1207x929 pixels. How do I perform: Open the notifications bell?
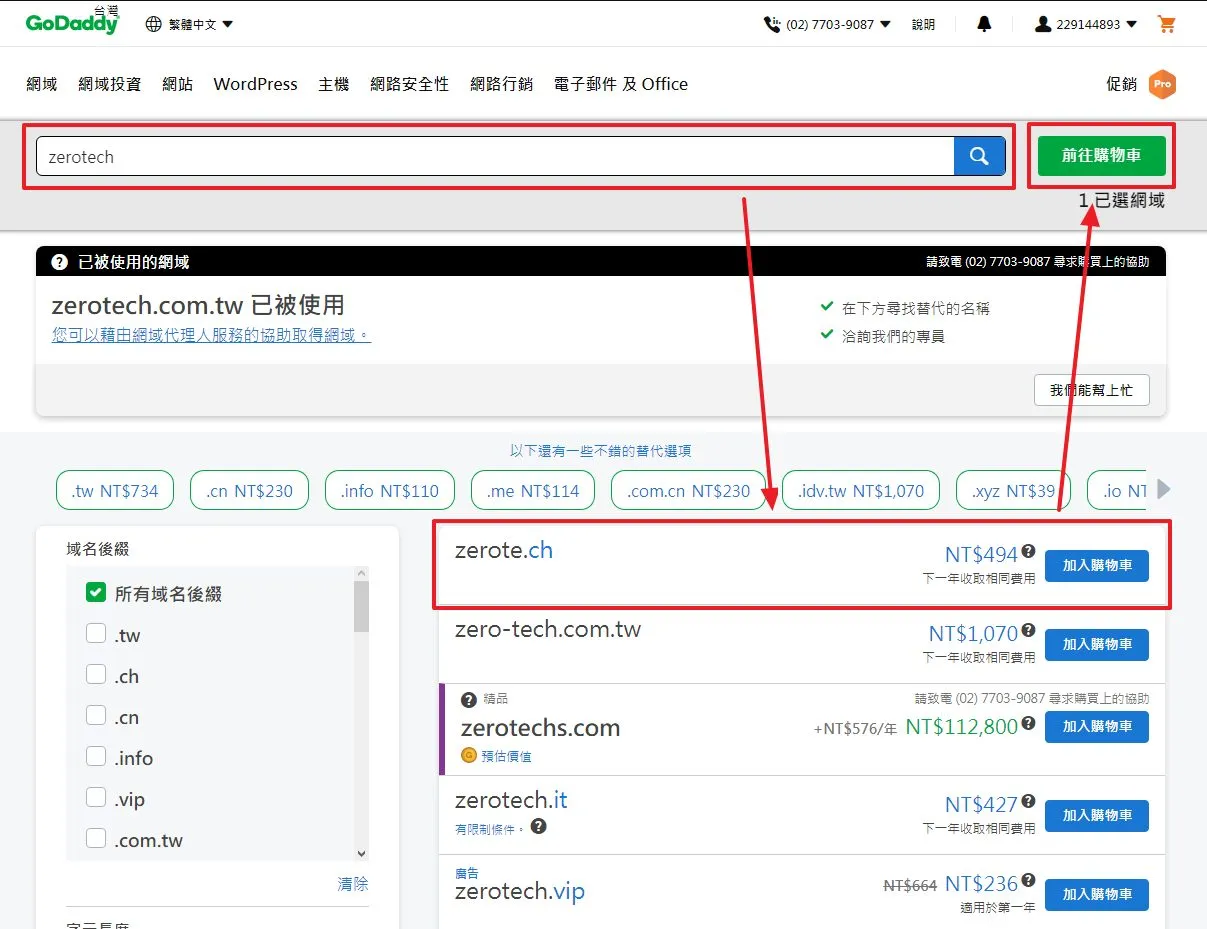984,24
